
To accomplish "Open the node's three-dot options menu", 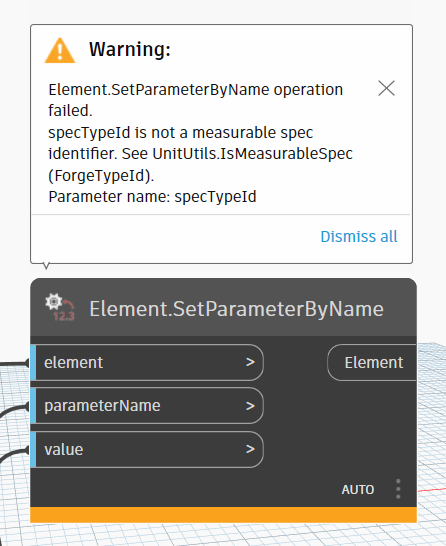I will [x=398, y=489].
